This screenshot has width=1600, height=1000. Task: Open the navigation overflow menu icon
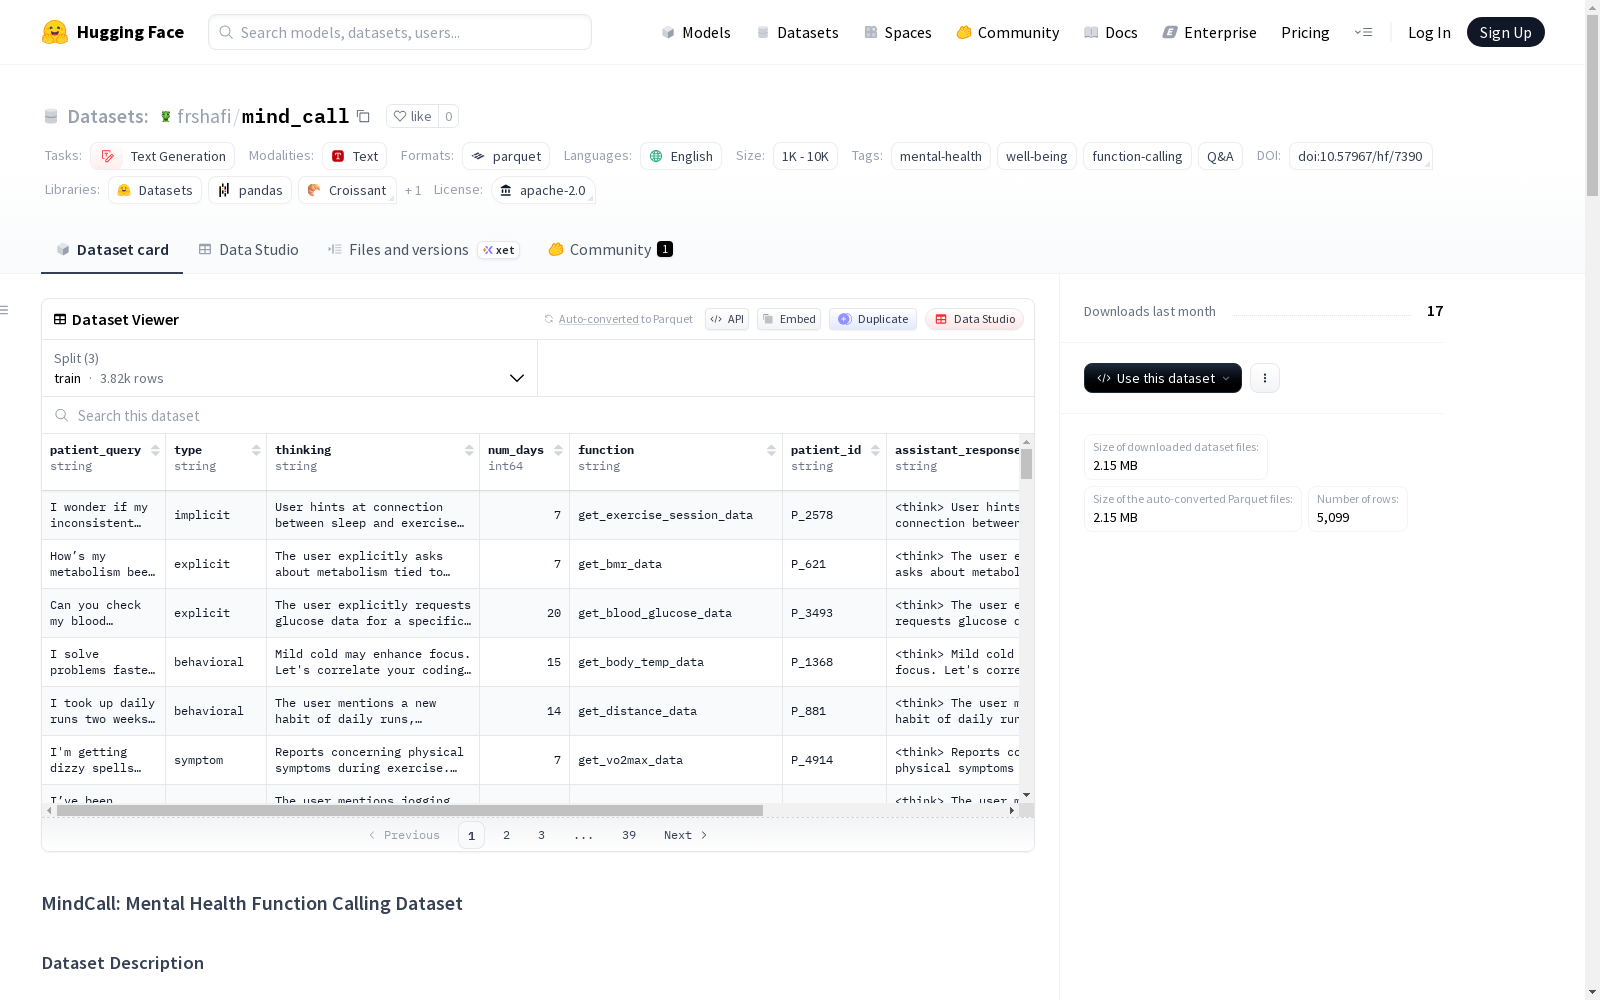(1363, 32)
